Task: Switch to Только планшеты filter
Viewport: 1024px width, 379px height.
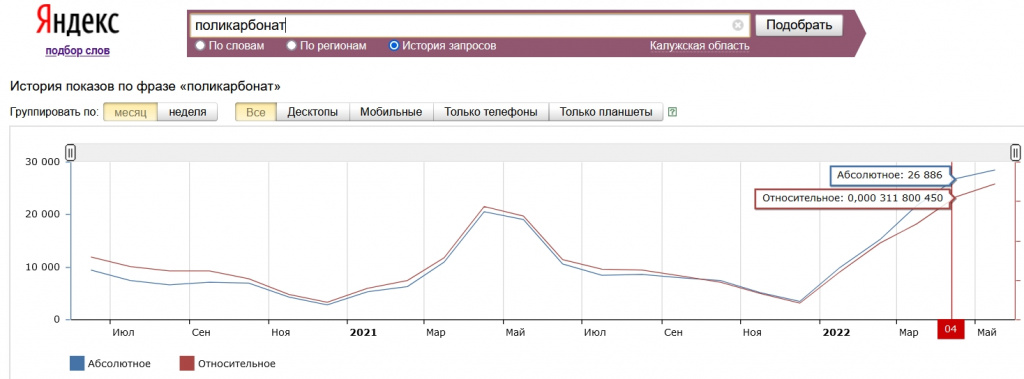Action: 606,112
